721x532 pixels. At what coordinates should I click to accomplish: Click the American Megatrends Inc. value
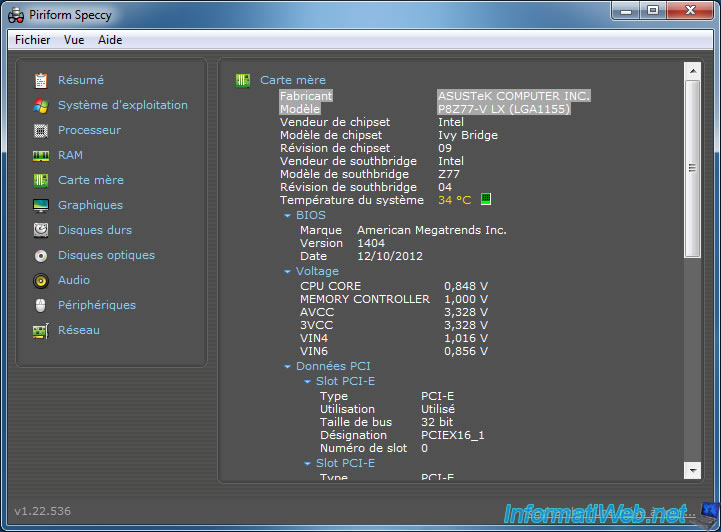click(x=432, y=230)
